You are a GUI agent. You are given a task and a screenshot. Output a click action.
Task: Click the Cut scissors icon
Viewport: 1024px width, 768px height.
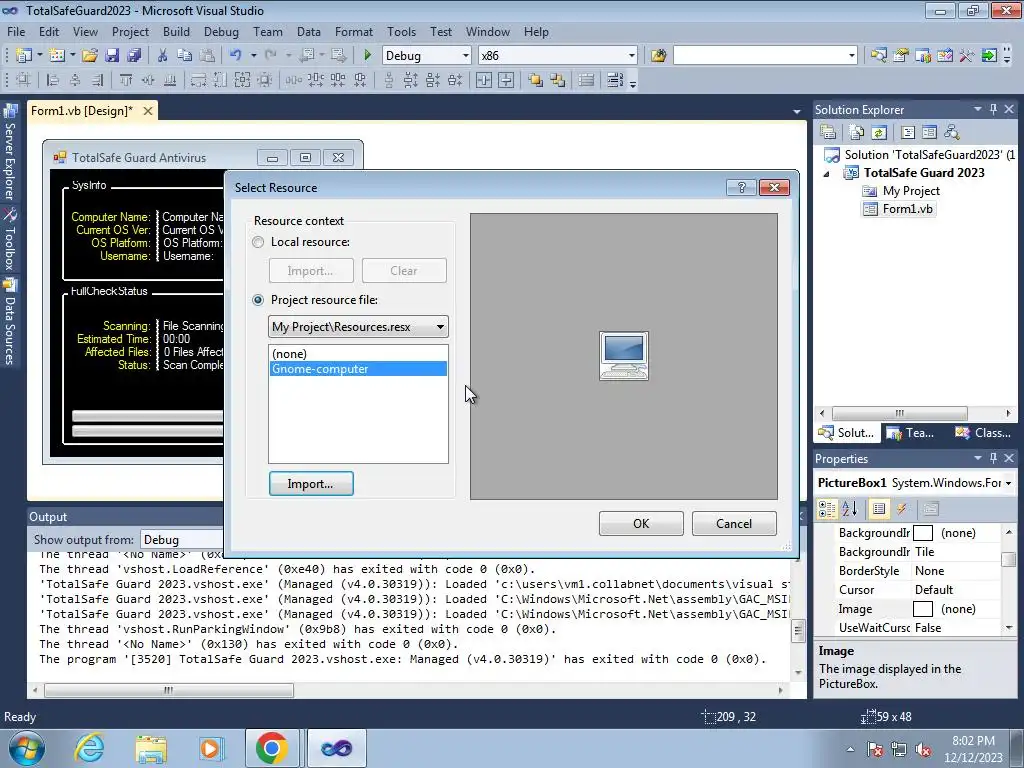(163, 56)
